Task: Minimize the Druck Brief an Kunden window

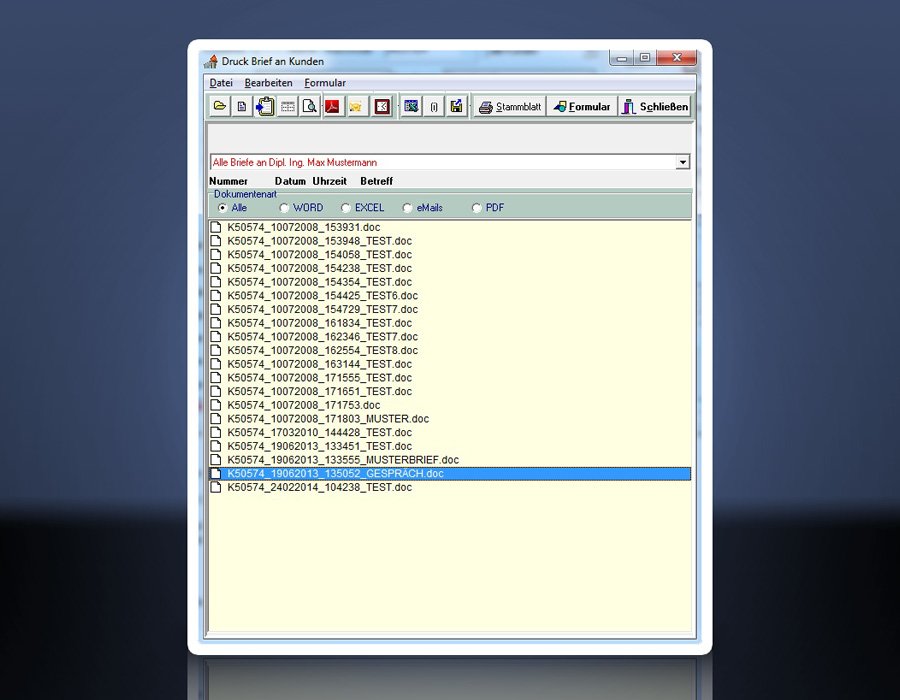Action: (622, 58)
